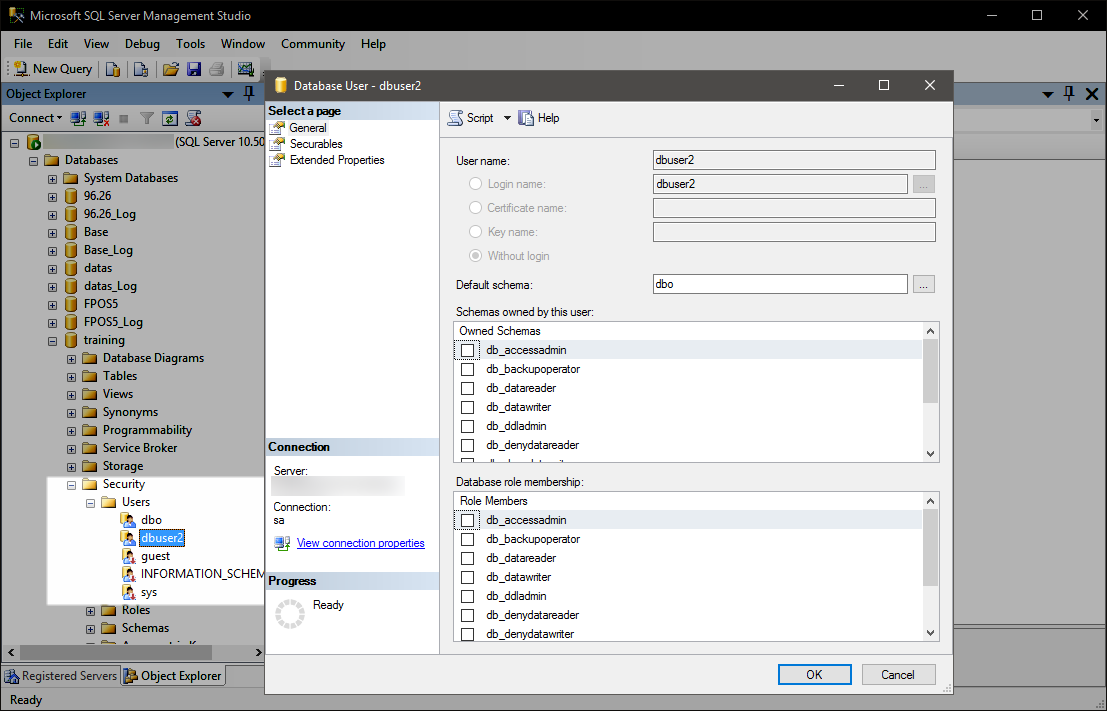Collapse the Security folder
The image size is (1107, 711).
[71, 485]
